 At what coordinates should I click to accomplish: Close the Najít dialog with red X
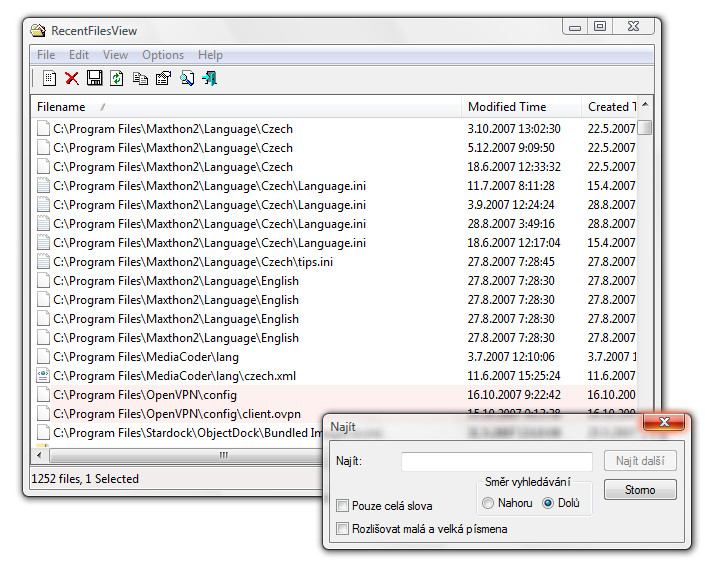(x=664, y=422)
